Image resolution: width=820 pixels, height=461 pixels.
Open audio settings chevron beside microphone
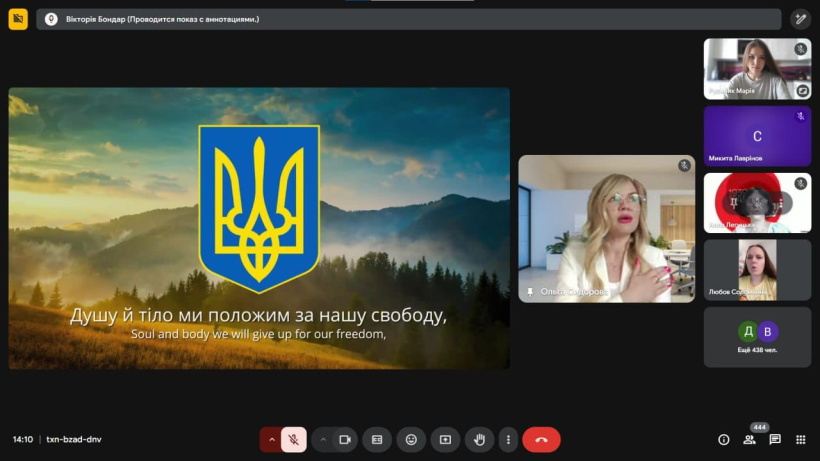pyautogui.click(x=271, y=440)
